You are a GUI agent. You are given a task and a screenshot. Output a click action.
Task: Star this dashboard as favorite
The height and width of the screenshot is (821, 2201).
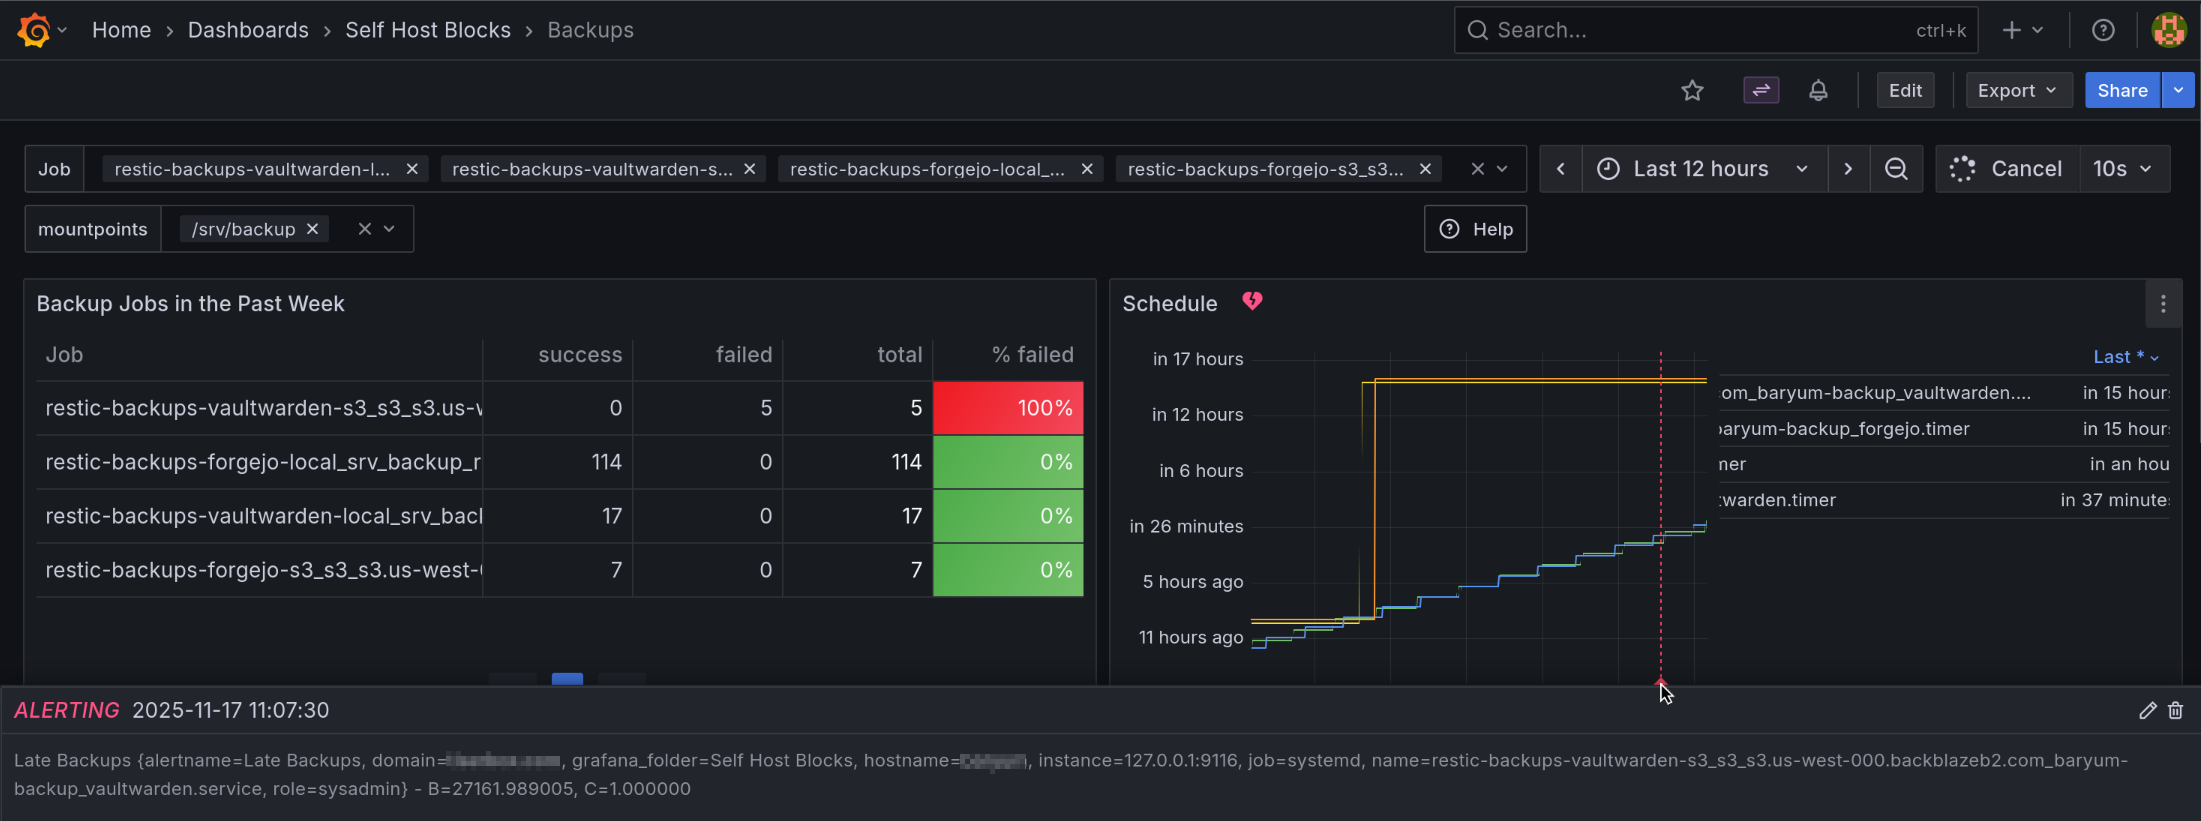click(1692, 90)
